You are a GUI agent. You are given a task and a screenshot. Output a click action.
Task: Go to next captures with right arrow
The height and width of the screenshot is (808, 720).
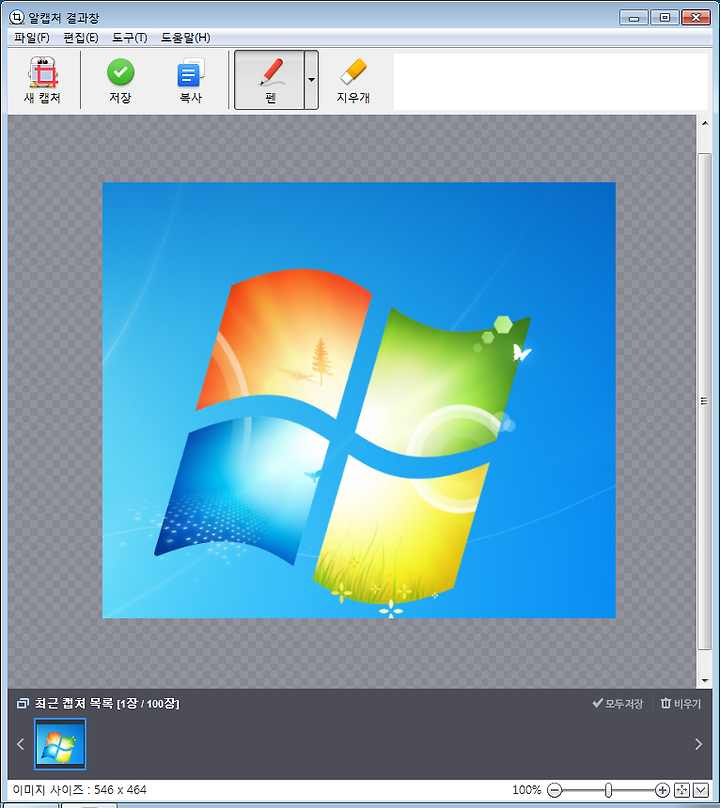point(698,744)
